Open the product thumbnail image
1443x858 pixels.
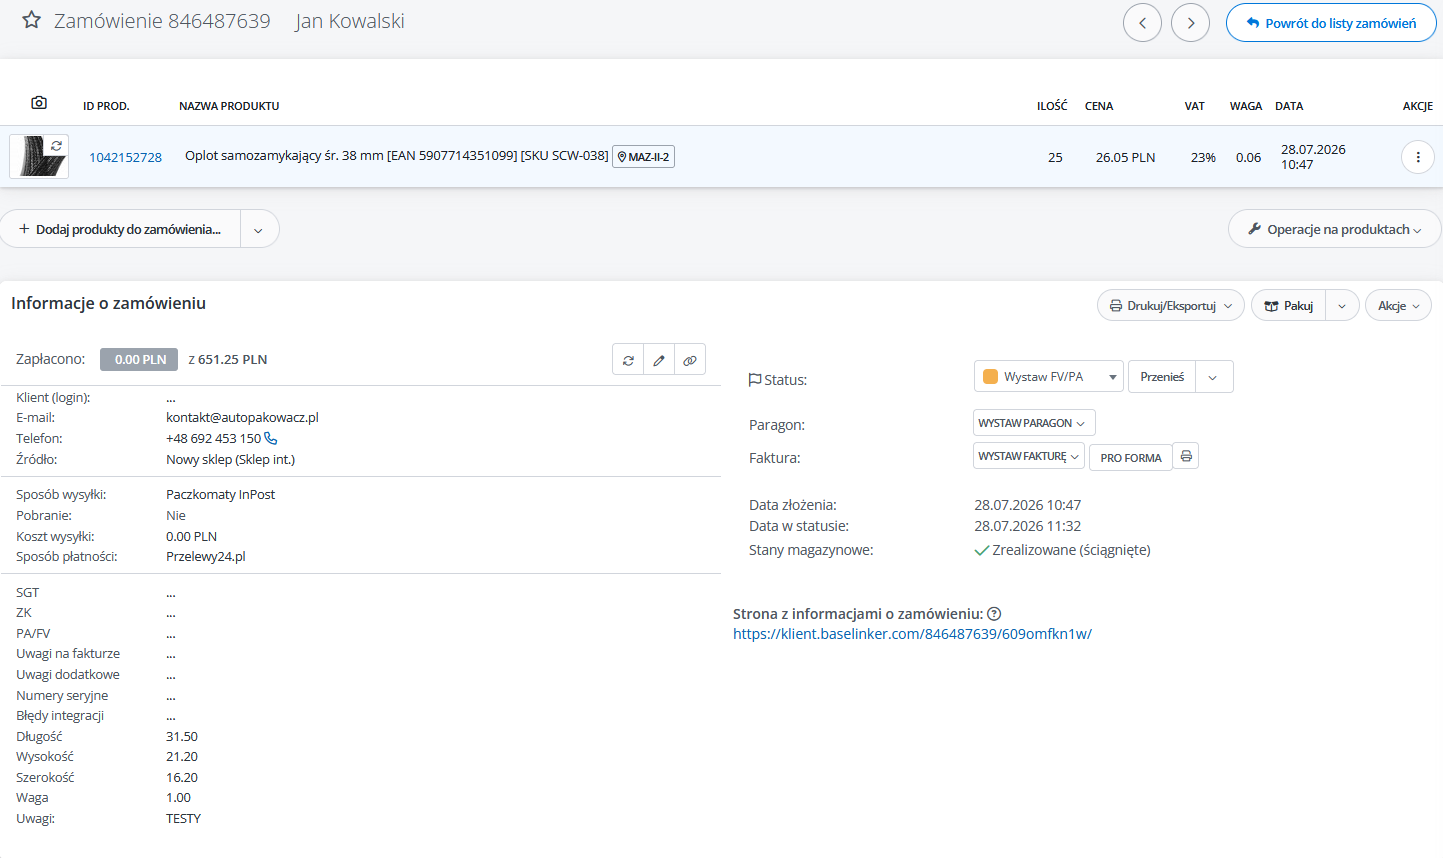(39, 157)
